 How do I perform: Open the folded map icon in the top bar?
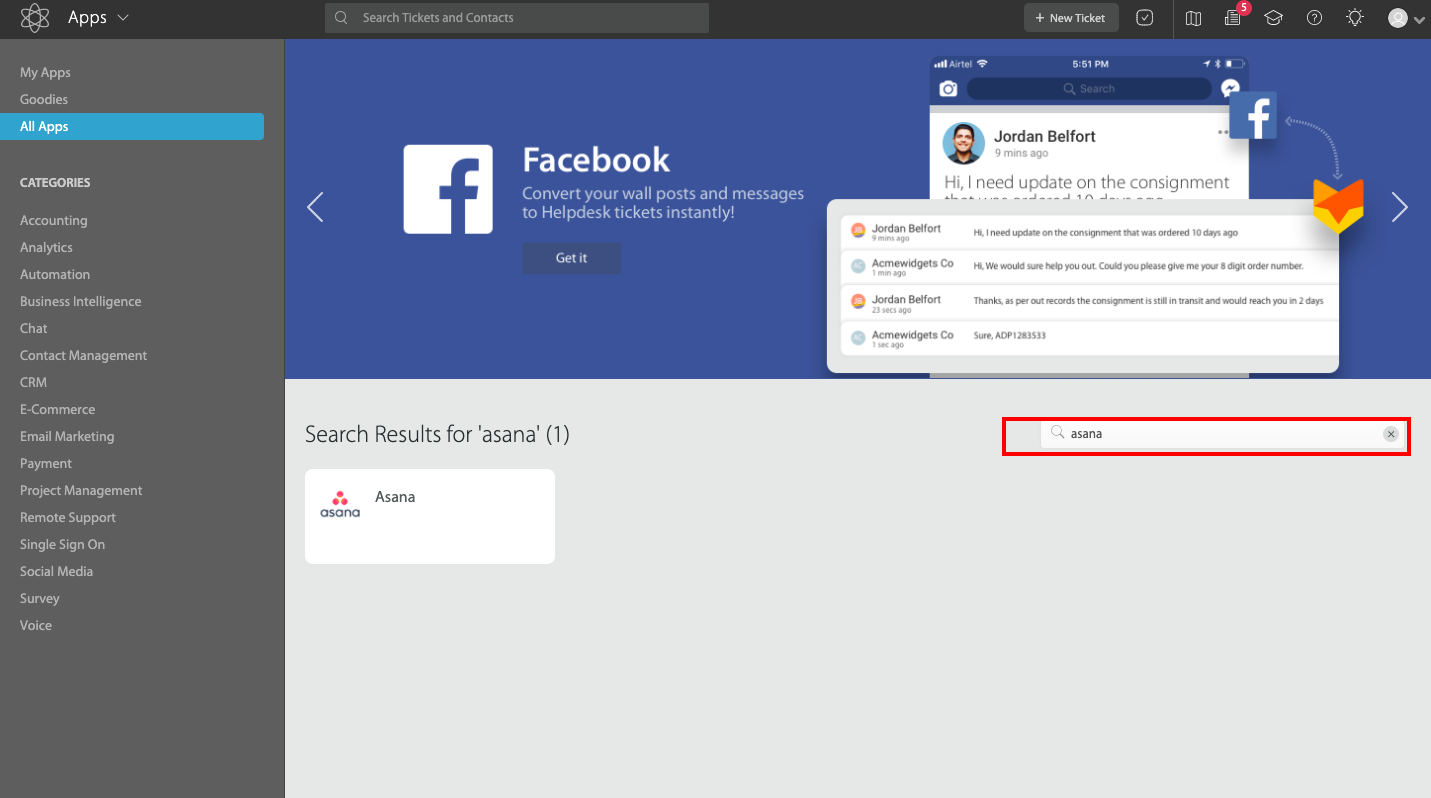(x=1193, y=18)
